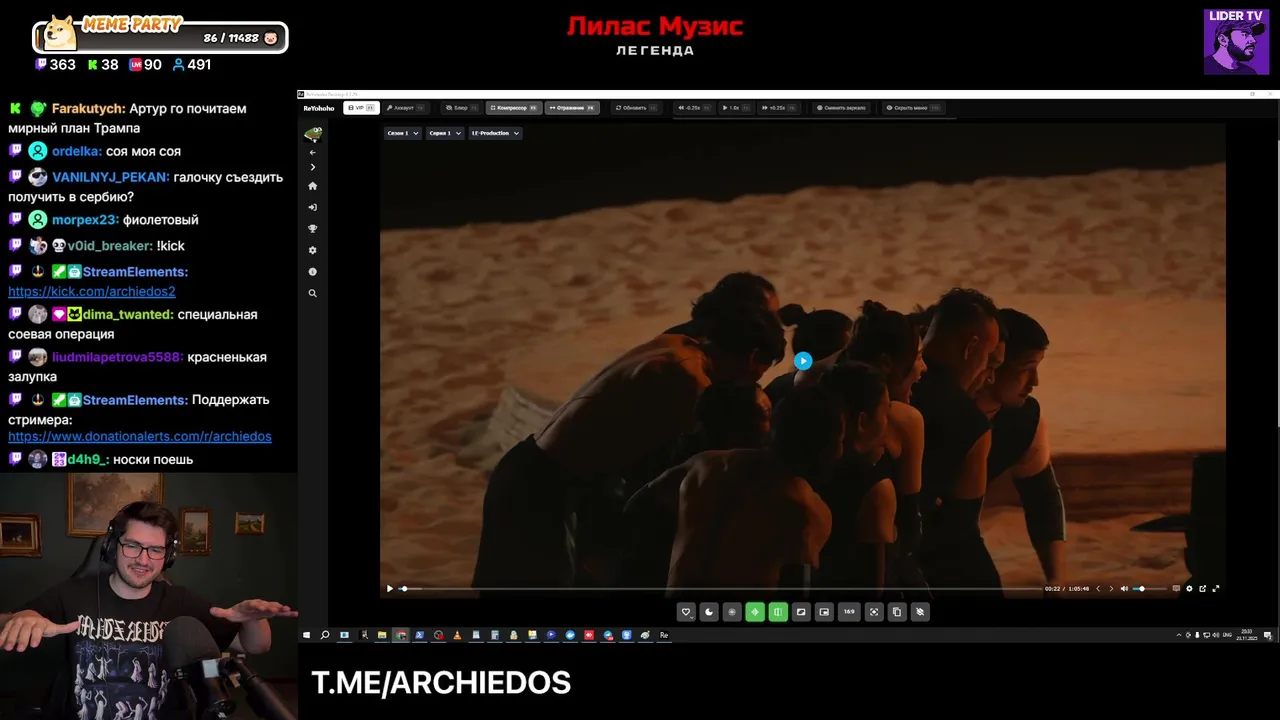Screen dimensions: 1280x720
Task: Open the VIP tab in the top bar
Action: (360, 107)
